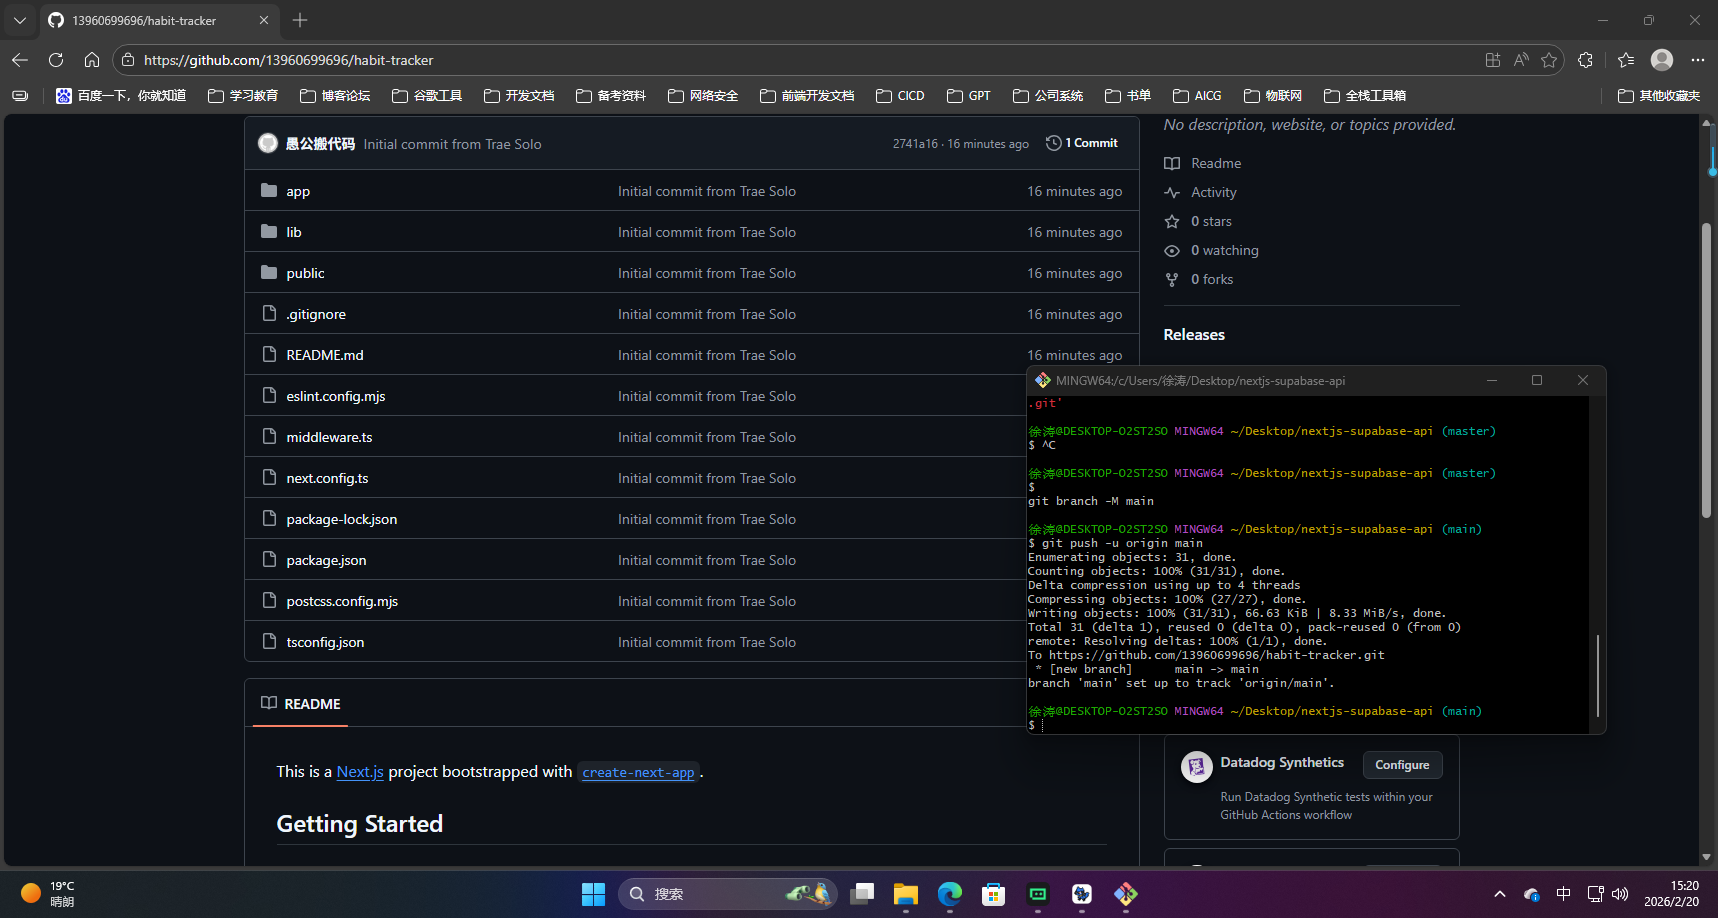Click the MINGW64 terminal title bar icon

1043,380
